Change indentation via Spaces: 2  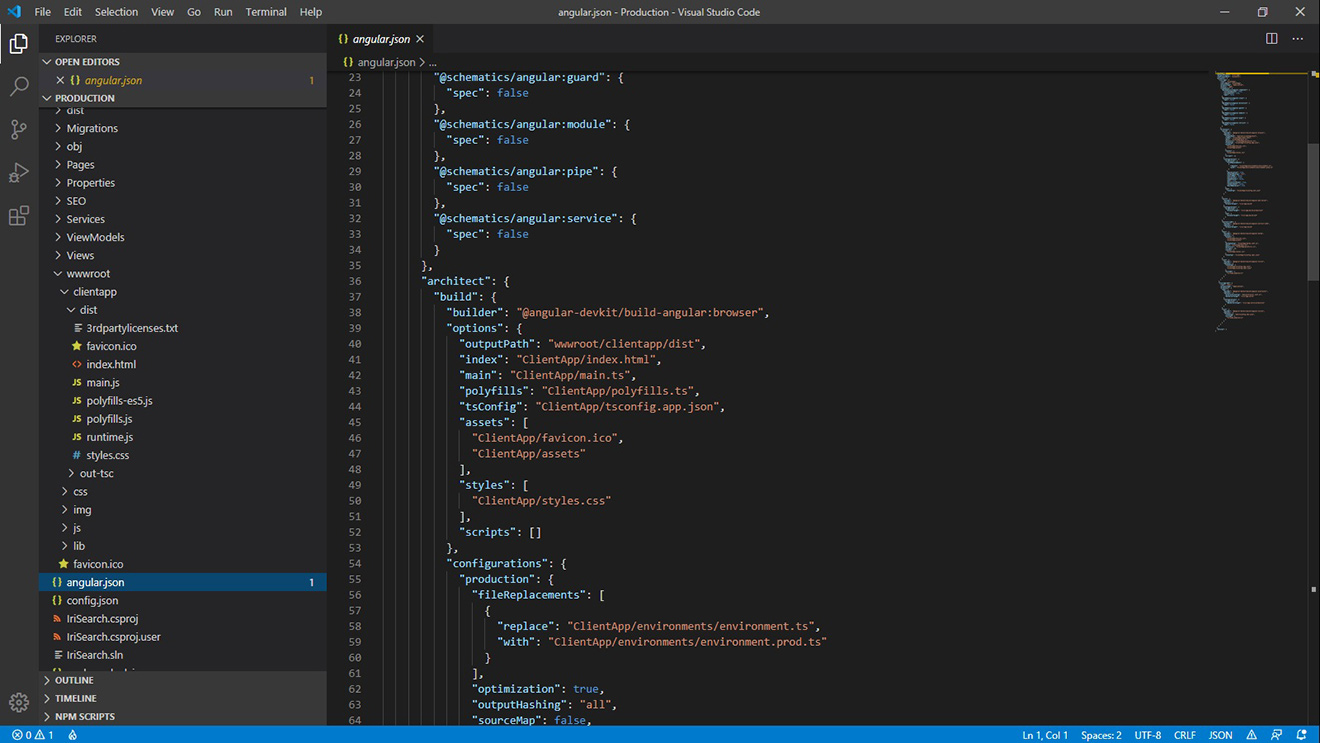1101,735
